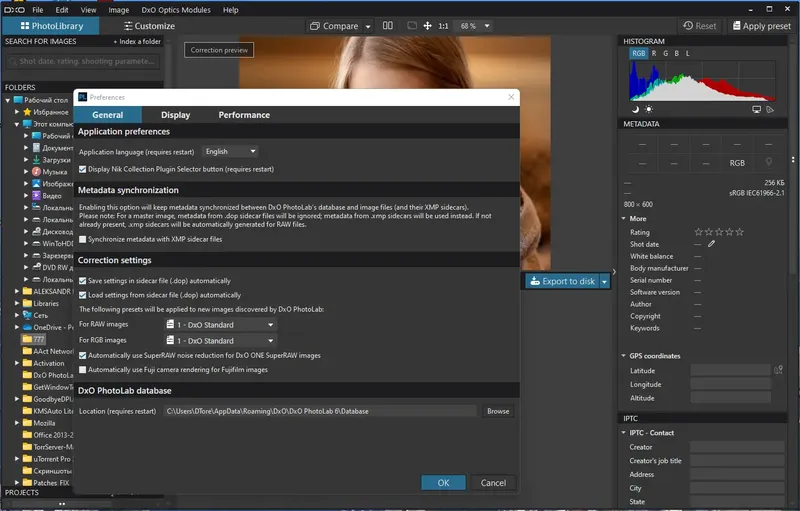Image resolution: width=800 pixels, height=511 pixels.
Task: Click the Correction preview button
Action: point(219,50)
